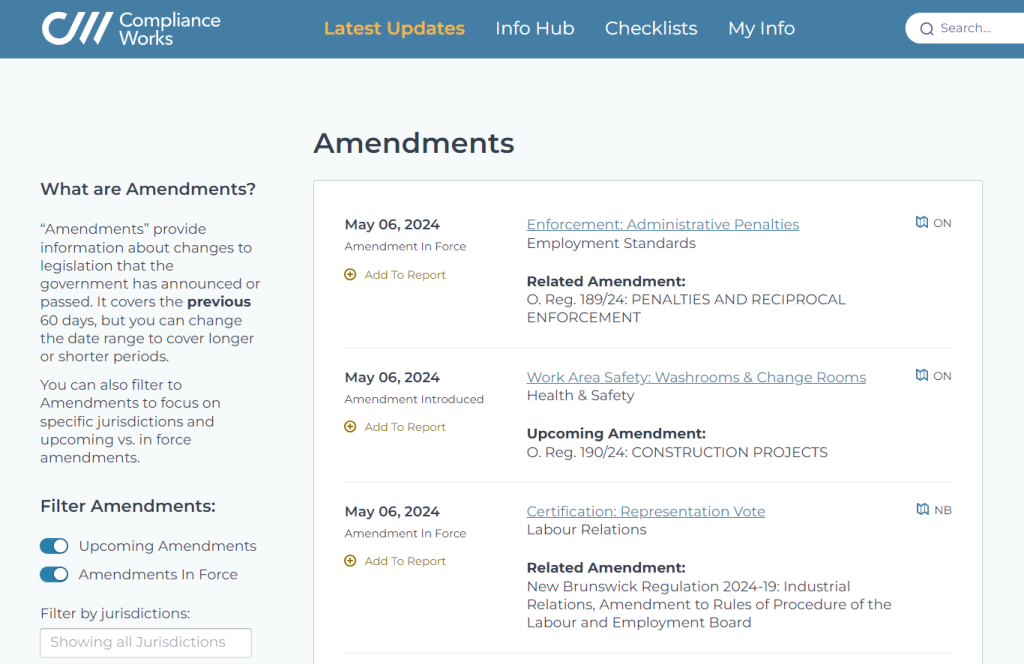1024x664 pixels.
Task: Open the Checklists menu item
Action: [x=651, y=29]
